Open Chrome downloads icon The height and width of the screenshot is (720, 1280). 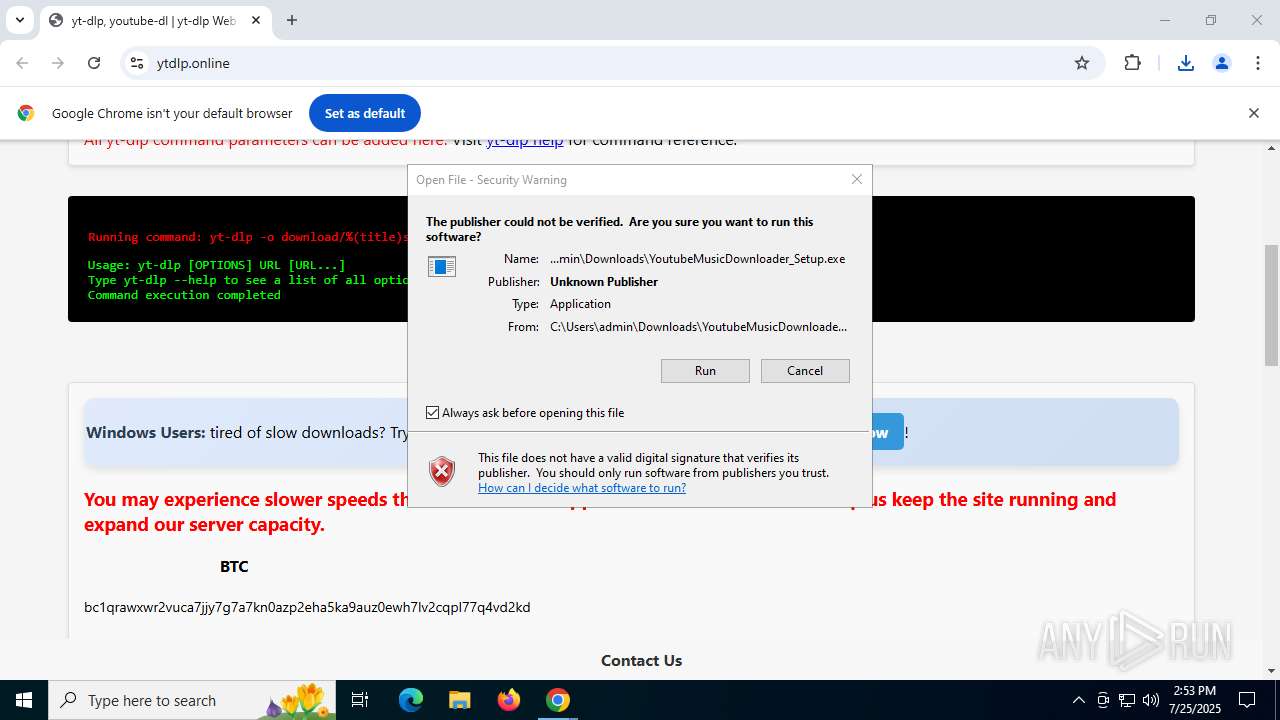coord(1186,63)
